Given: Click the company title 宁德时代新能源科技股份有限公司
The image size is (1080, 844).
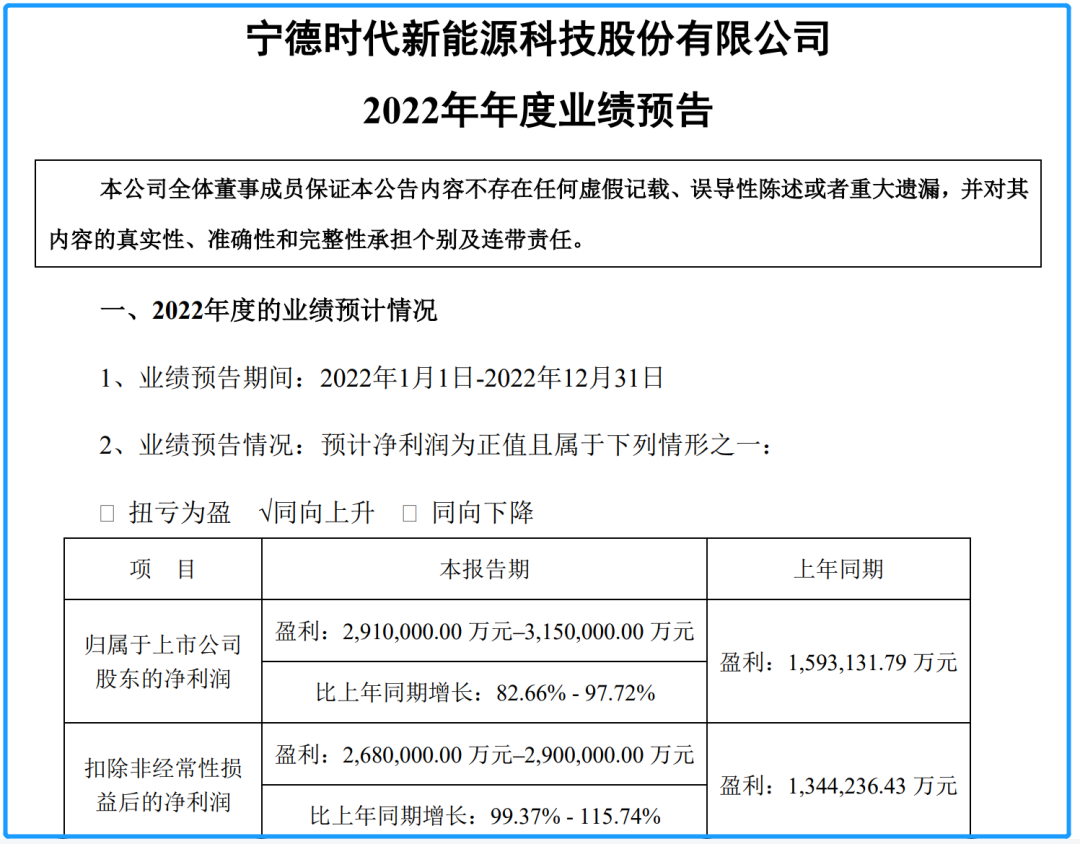Looking at the screenshot, I should [538, 38].
